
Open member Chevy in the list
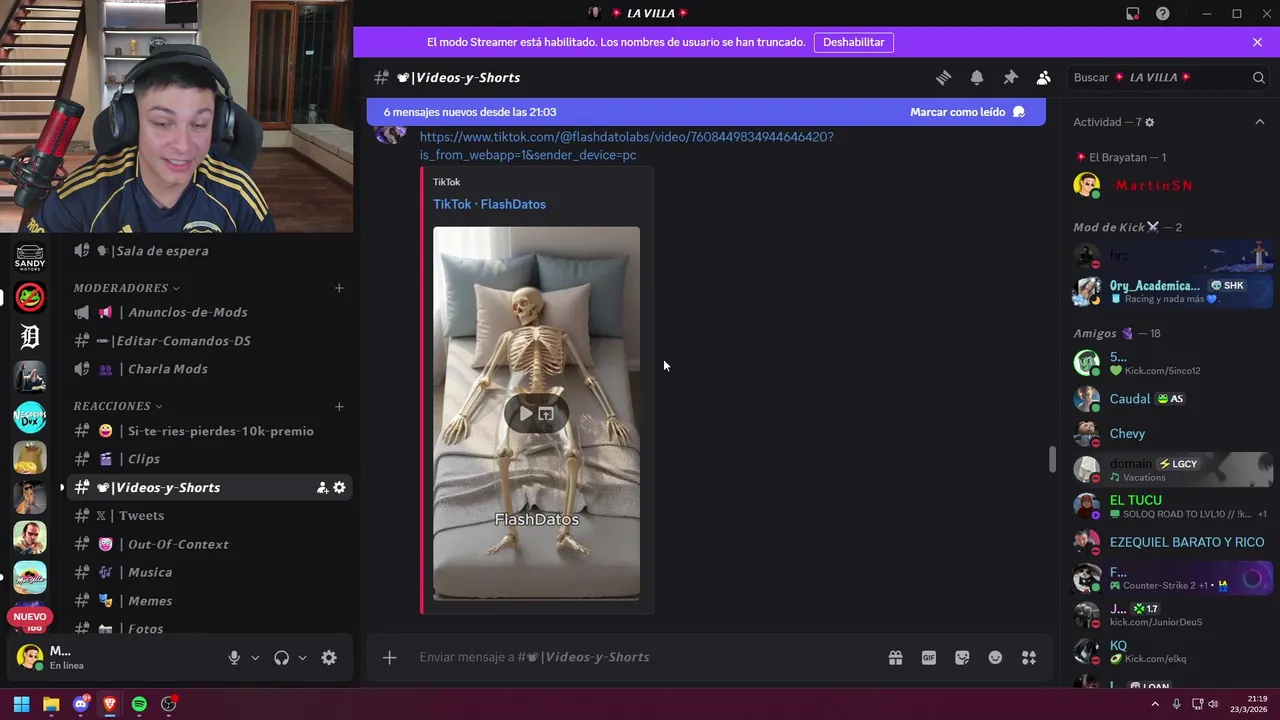coord(1170,434)
